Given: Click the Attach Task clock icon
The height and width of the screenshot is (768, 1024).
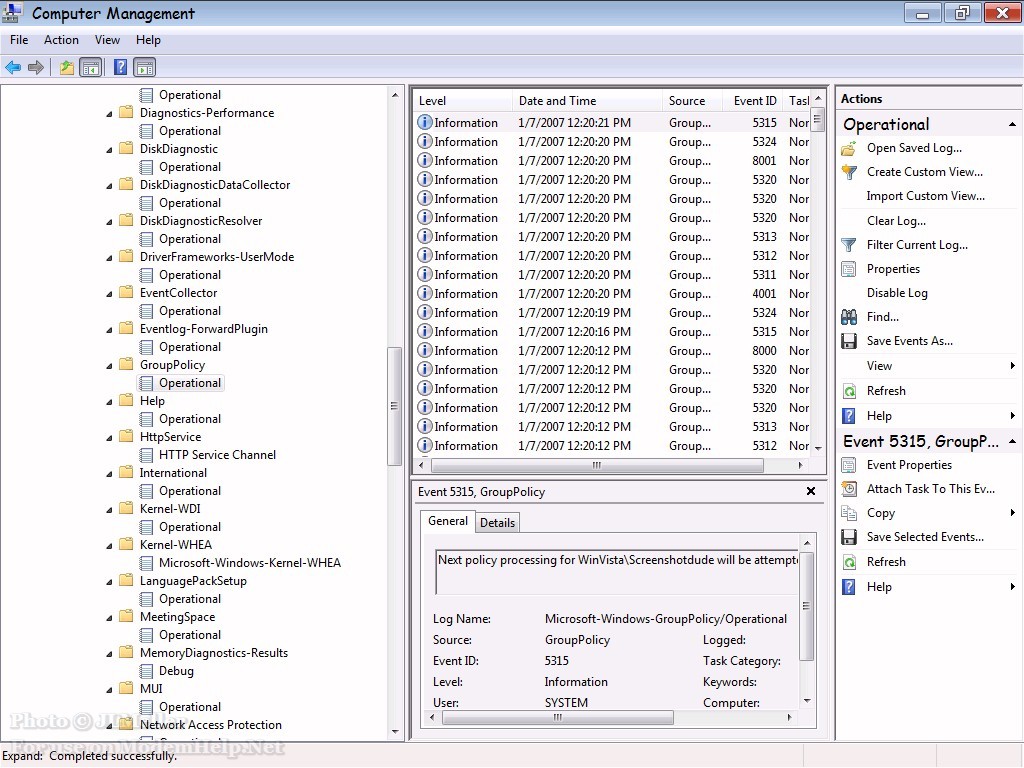Looking at the screenshot, I should [849, 488].
